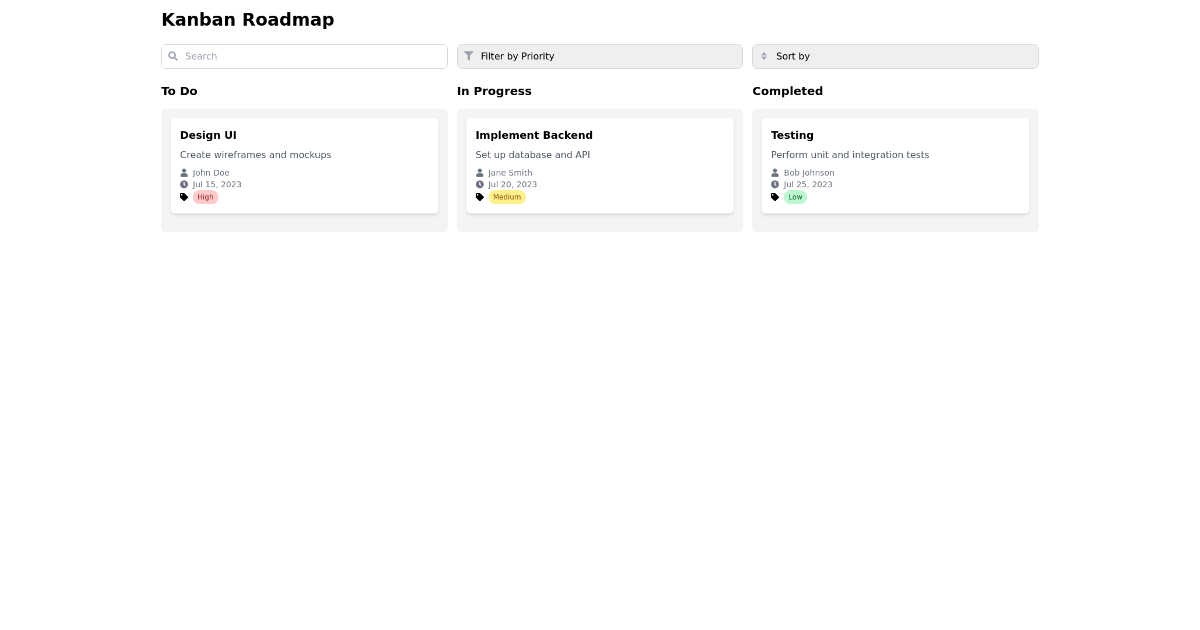1200x630 pixels.
Task: Click the due date Jul 25, 2023
Action: pos(808,184)
